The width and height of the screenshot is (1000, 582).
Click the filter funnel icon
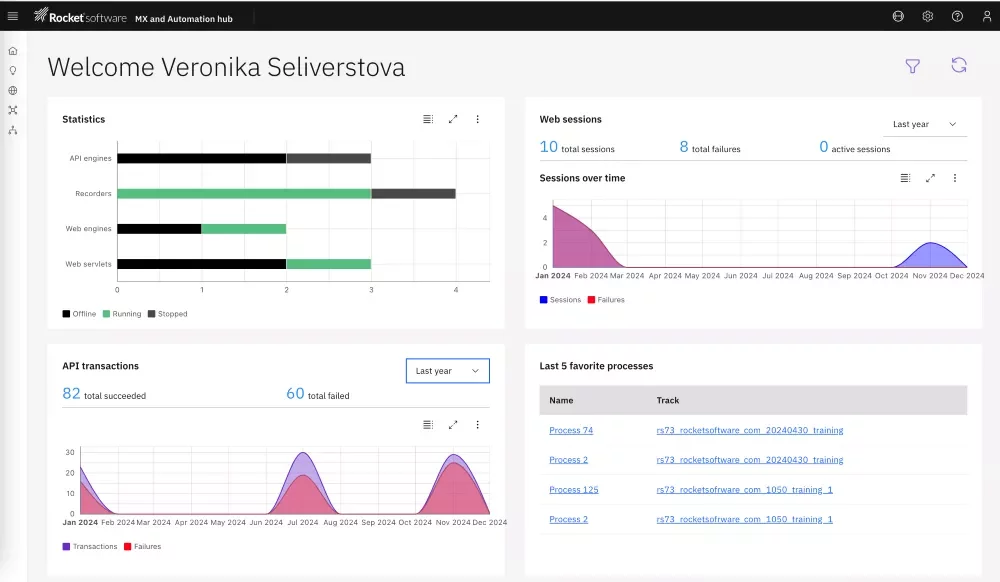pos(912,66)
